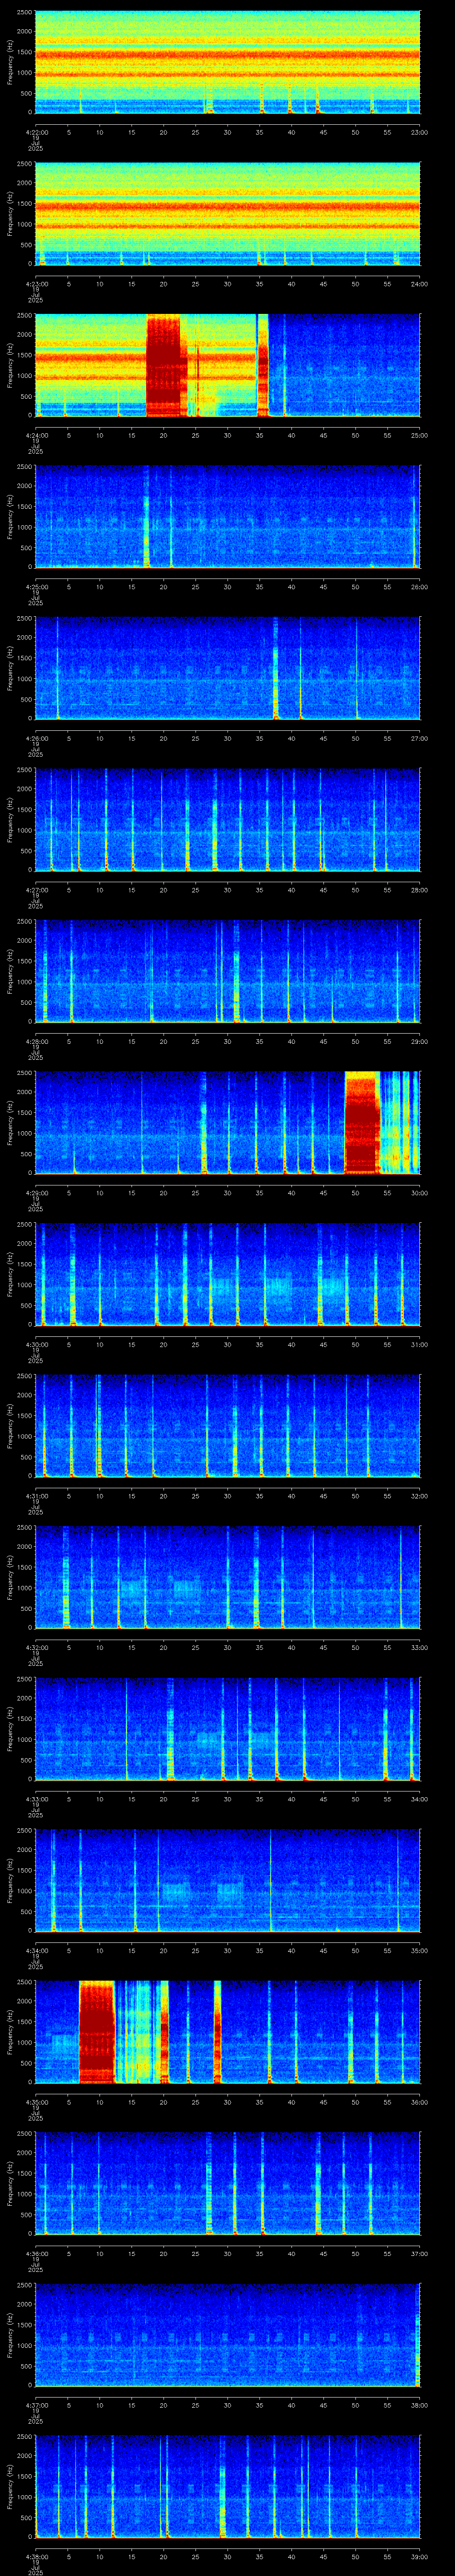Click the 36:00 end time label

pos(420,2101)
